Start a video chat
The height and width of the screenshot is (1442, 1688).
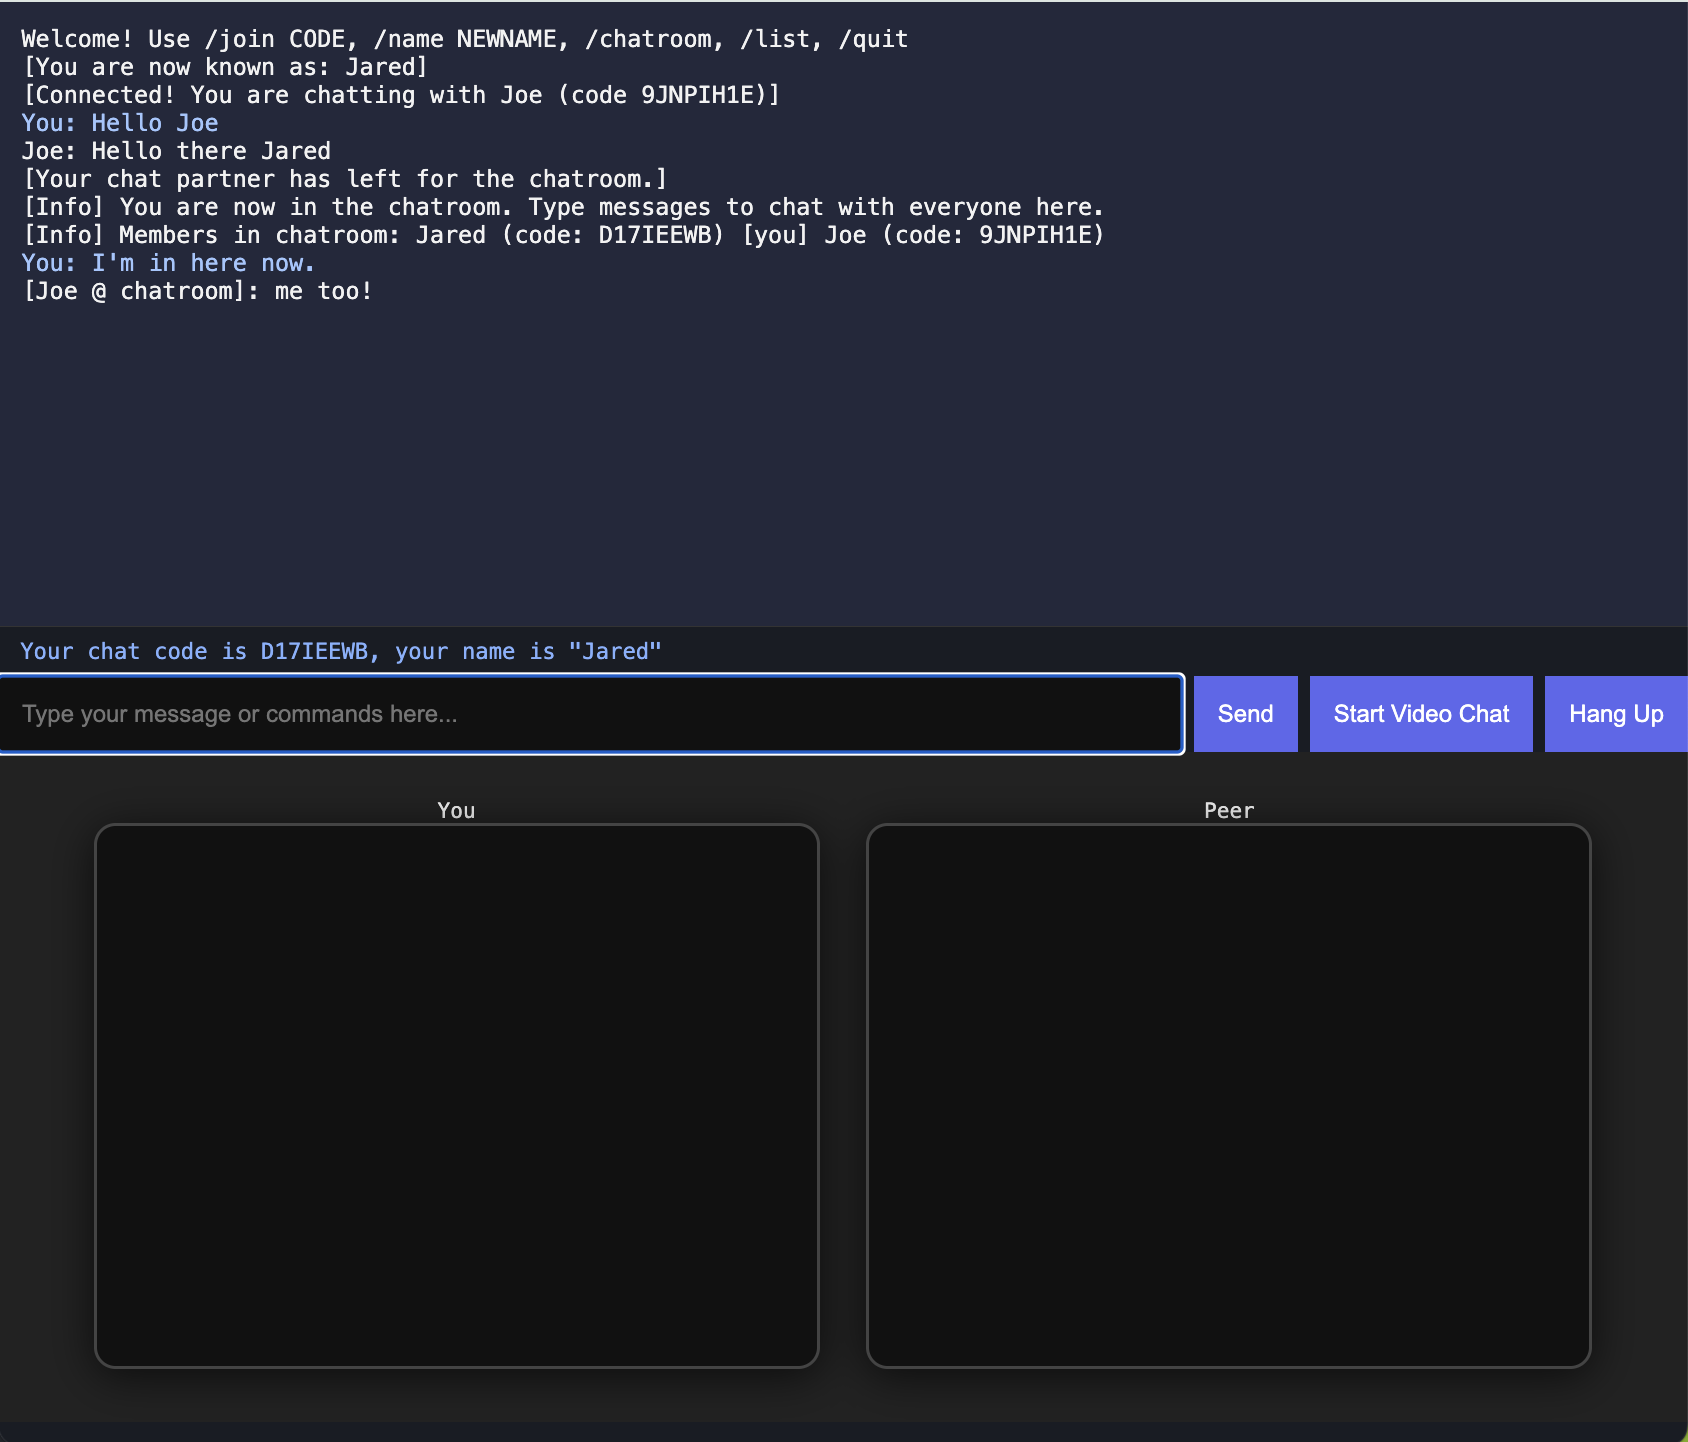(x=1421, y=714)
